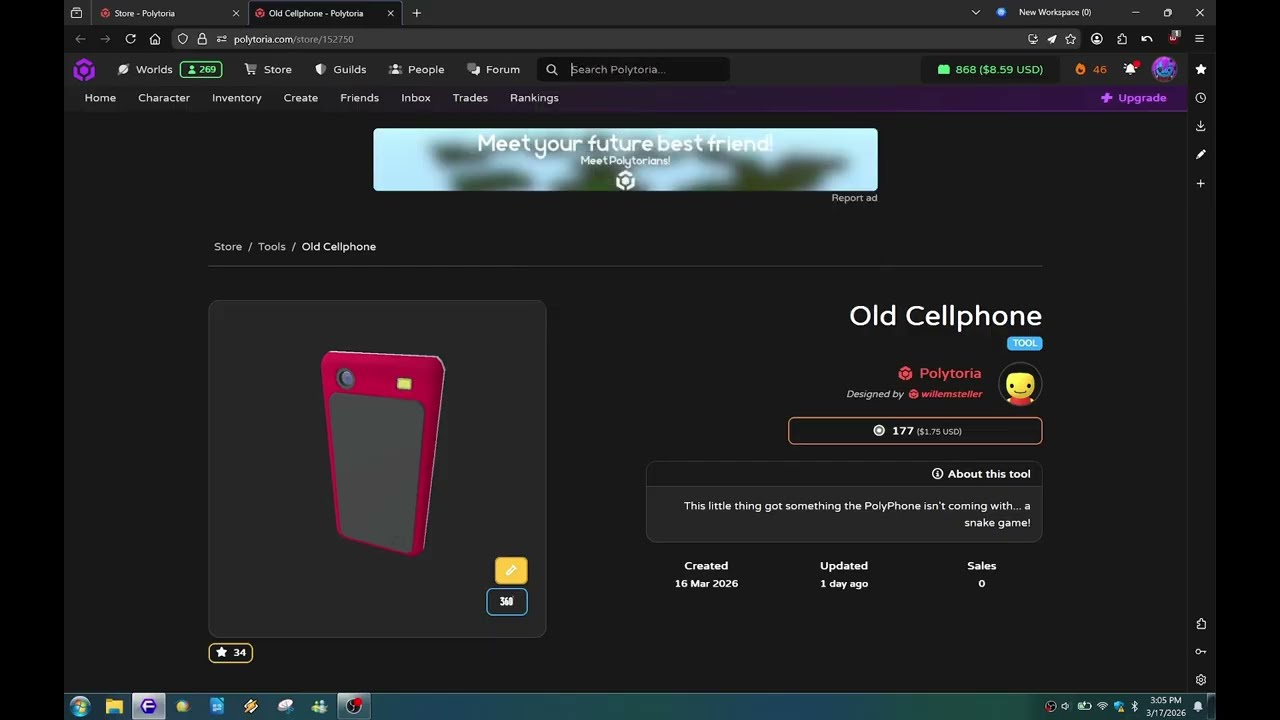The image size is (1280, 720).
Task: Click the Upgrade link
Action: pos(1134,98)
